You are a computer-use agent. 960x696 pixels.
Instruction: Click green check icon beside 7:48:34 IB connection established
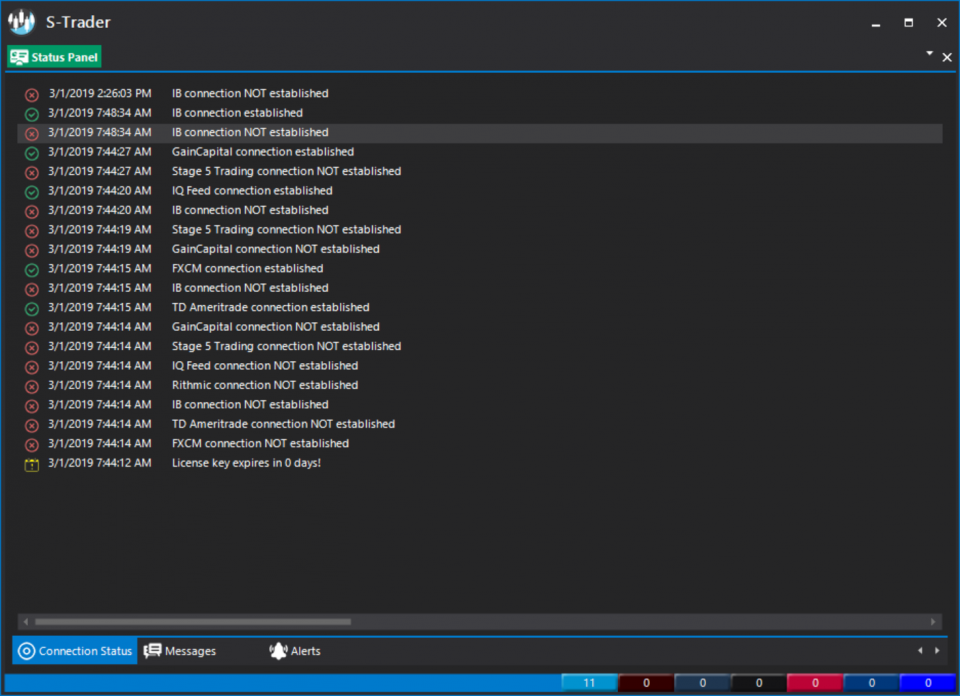tap(32, 114)
